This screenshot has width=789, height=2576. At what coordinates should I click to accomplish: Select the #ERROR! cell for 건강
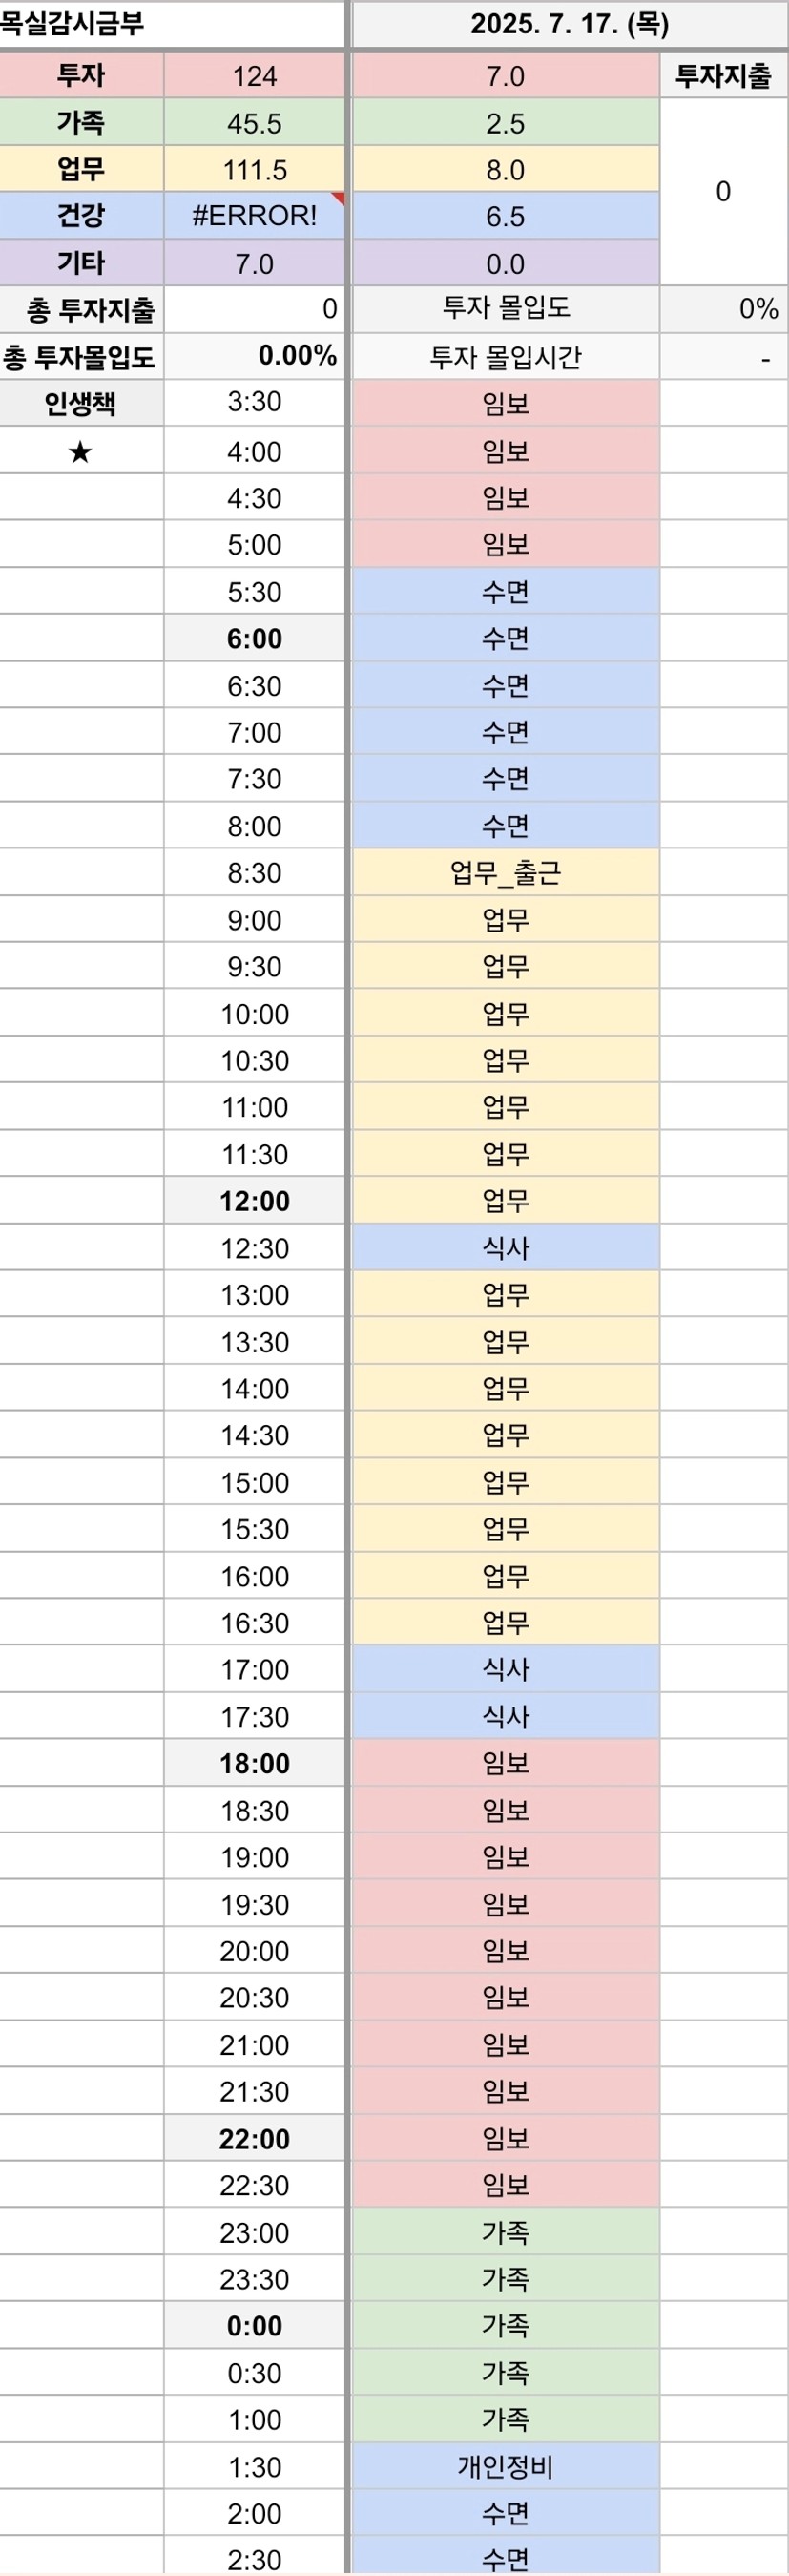click(x=254, y=216)
